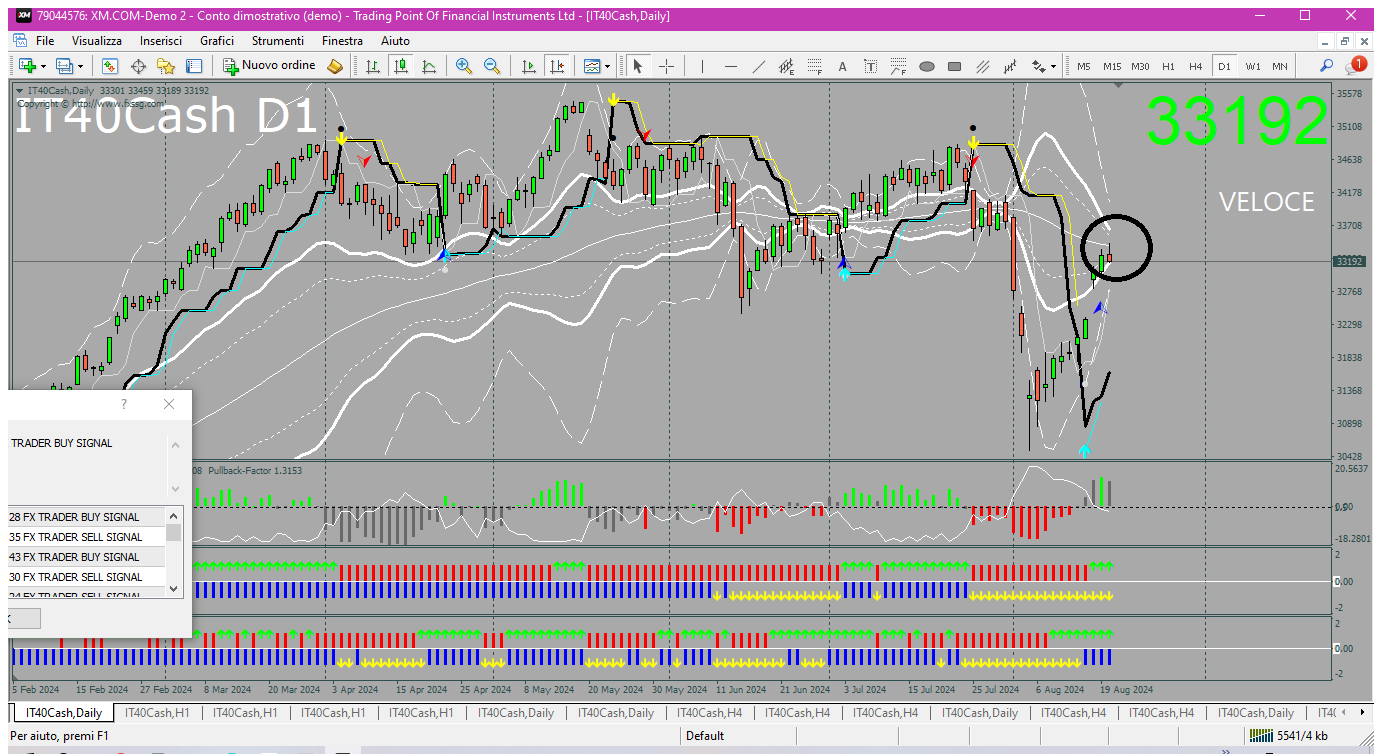Select the text label 'T' tool

(870, 66)
